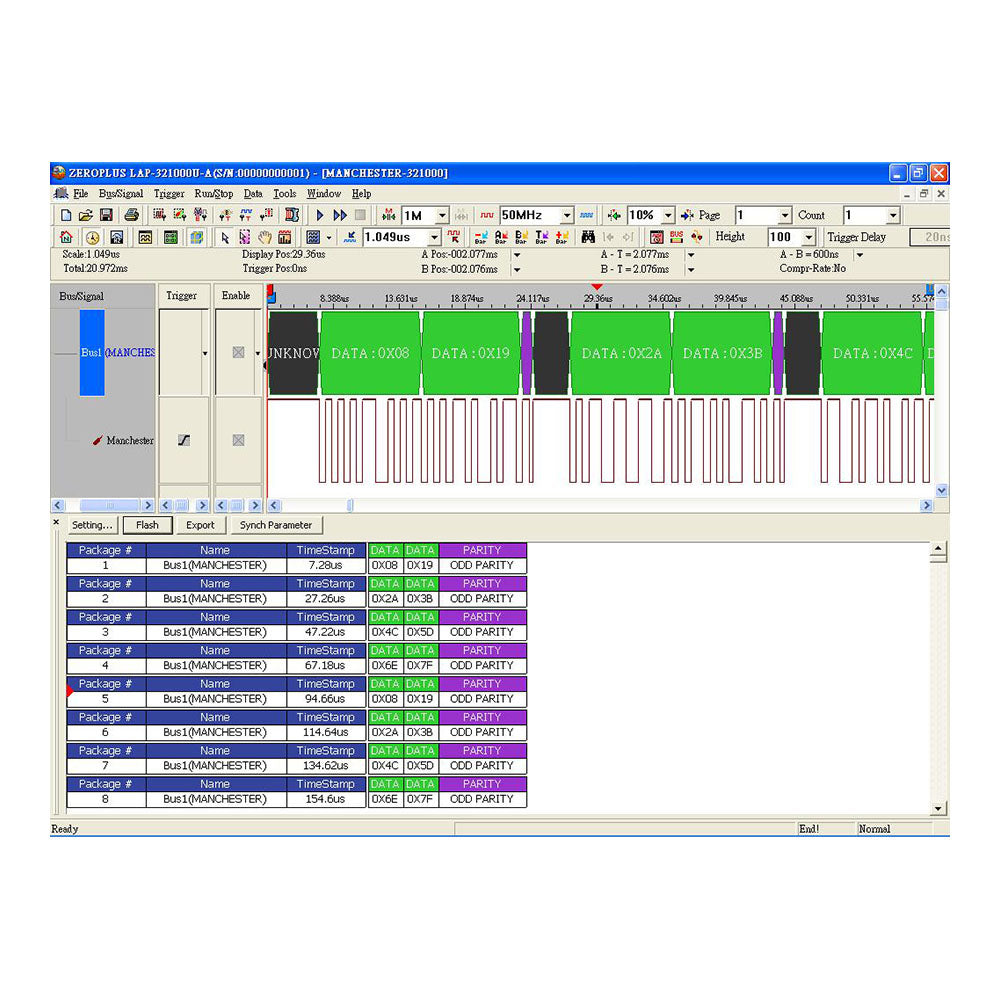
Task: Save the capture with the floppy disk icon
Action: pos(107,216)
